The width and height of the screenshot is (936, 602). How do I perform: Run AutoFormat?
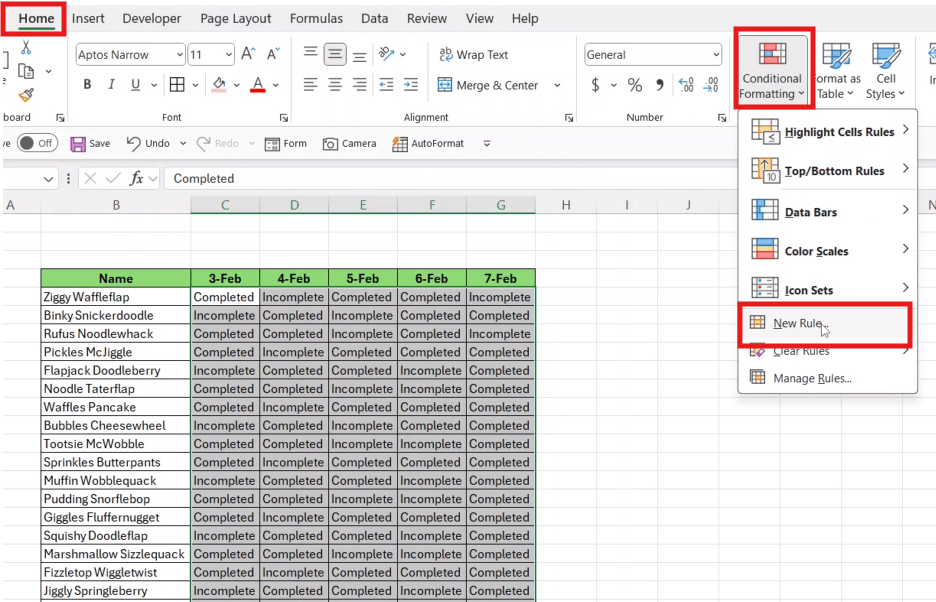tap(427, 143)
